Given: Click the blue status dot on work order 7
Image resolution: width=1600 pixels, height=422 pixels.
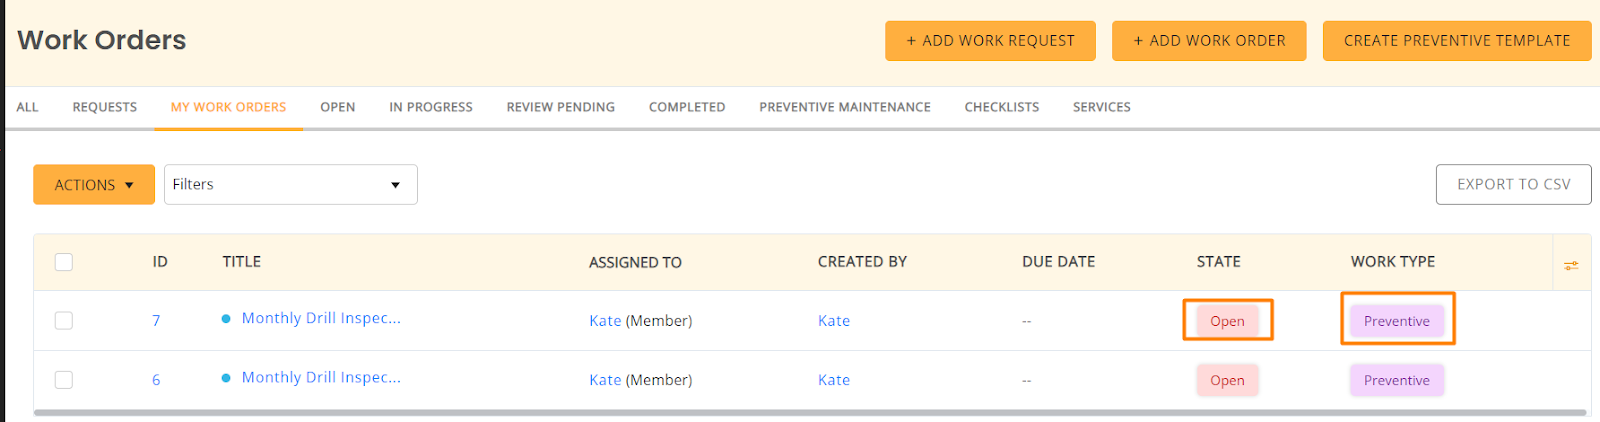Looking at the screenshot, I should click(226, 319).
